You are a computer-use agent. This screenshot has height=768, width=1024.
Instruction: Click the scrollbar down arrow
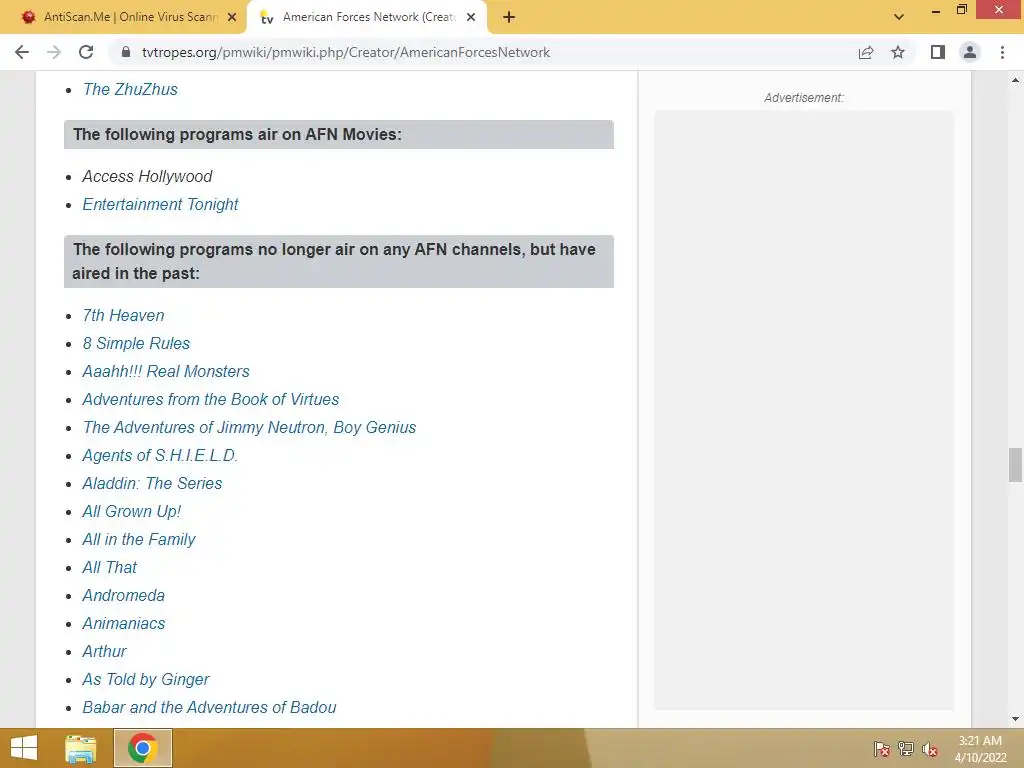(1015, 719)
